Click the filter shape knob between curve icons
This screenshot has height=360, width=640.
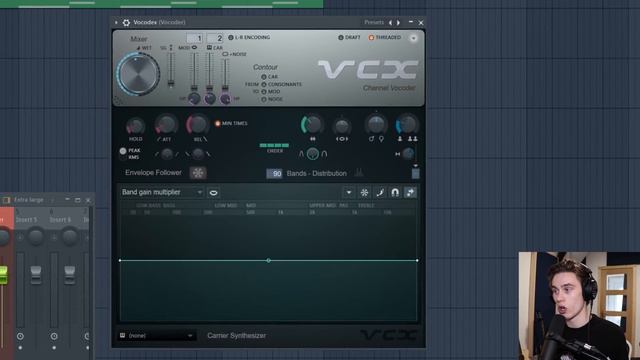[x=313, y=154]
